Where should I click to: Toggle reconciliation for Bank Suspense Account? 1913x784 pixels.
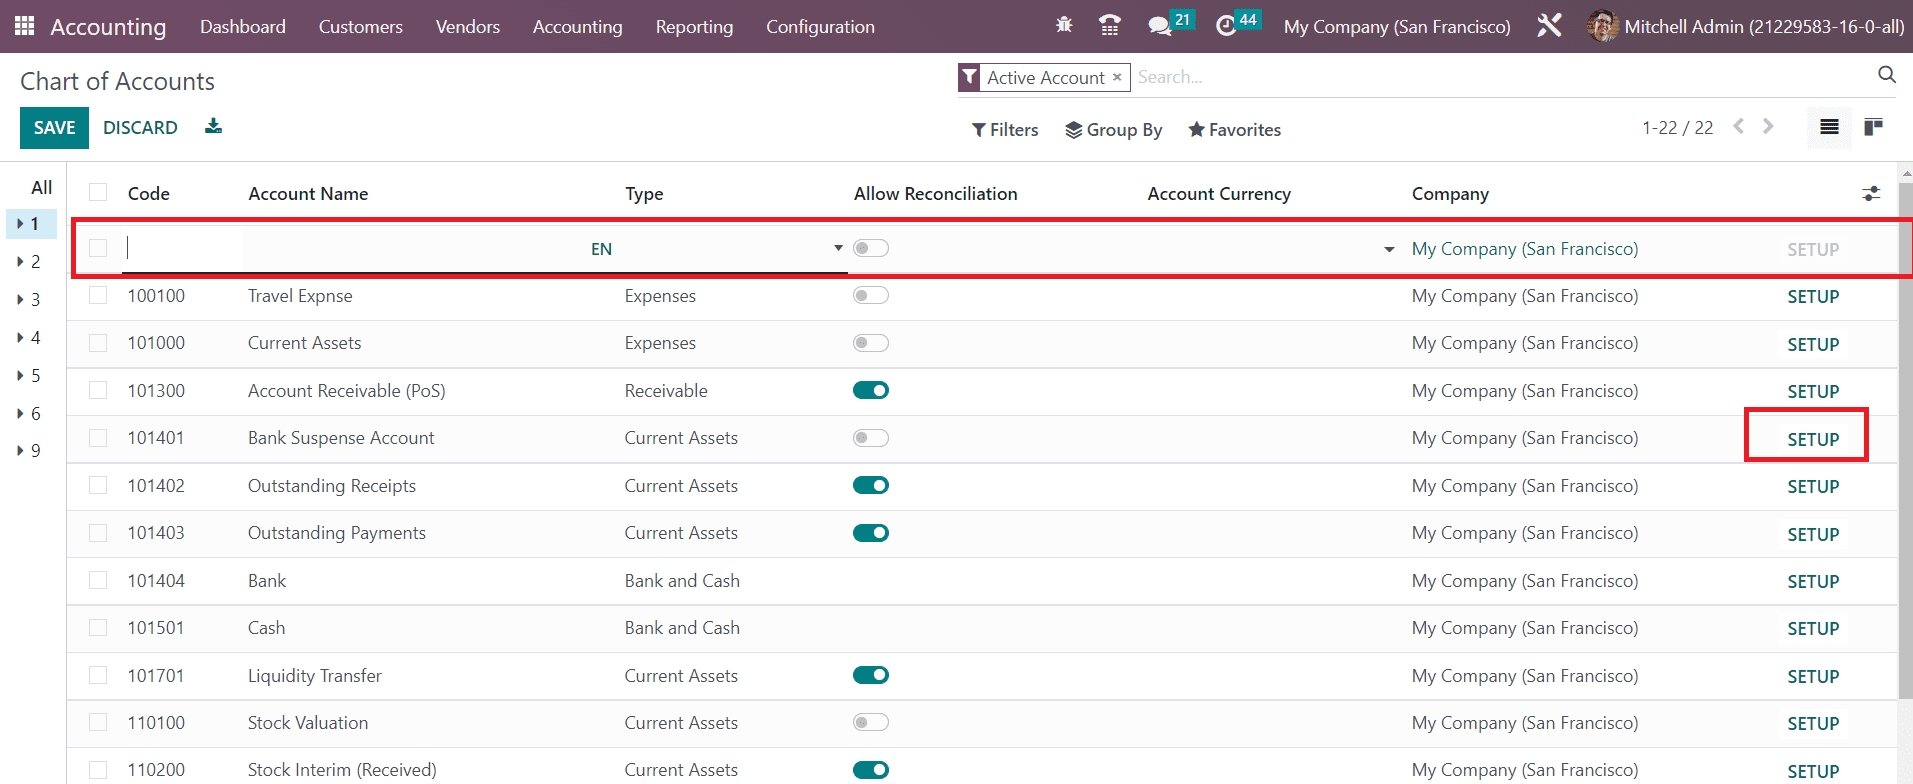tap(870, 438)
